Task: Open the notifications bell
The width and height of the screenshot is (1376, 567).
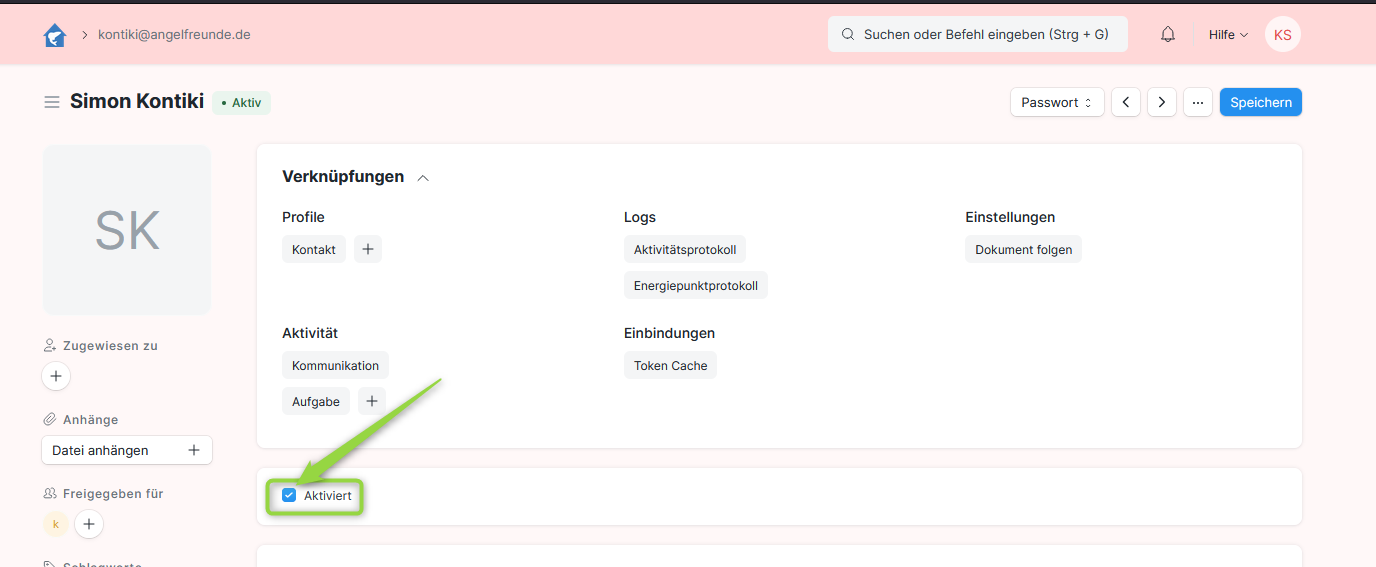Action: point(1167,34)
